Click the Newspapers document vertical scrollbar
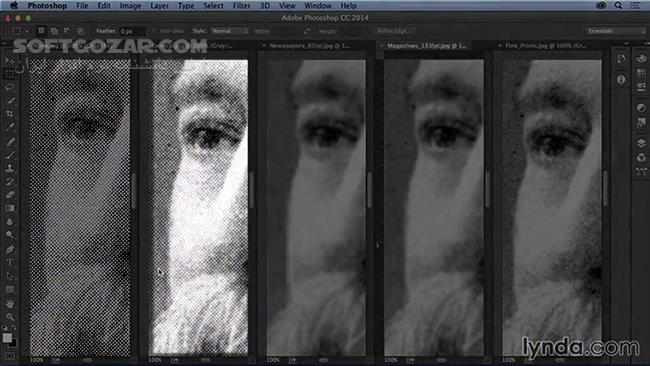 point(369,189)
